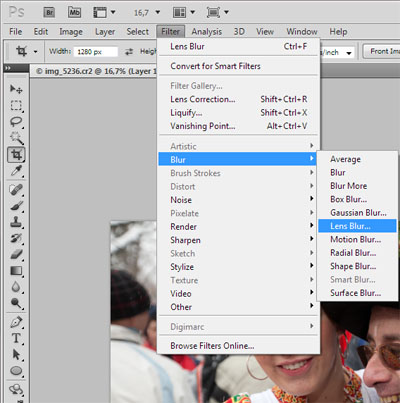The width and height of the screenshot is (400, 403).
Task: Click the Front Image button
Action: (381, 52)
